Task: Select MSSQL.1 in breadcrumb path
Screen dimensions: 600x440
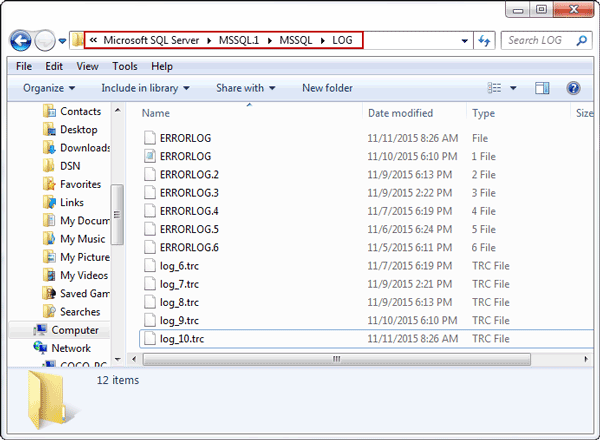Action: click(x=239, y=40)
